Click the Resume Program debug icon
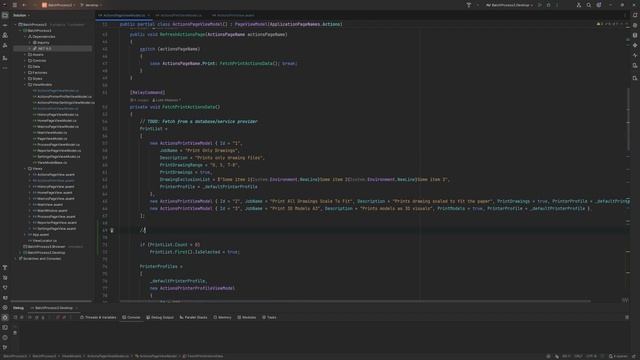The height and width of the screenshot is (360, 640). [30, 317]
